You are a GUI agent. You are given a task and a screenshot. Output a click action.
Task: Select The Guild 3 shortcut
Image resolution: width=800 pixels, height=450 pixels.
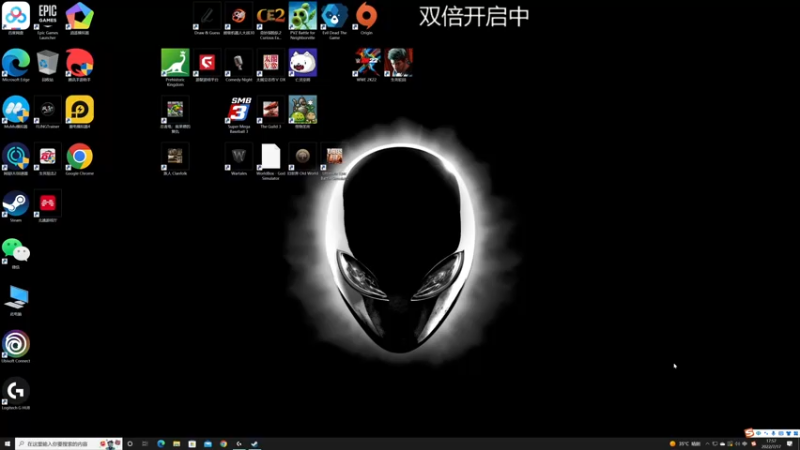(271, 112)
